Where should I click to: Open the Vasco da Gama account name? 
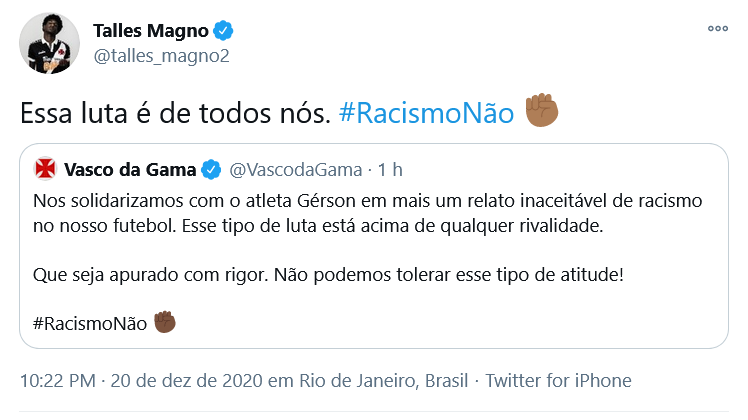[x=129, y=168]
